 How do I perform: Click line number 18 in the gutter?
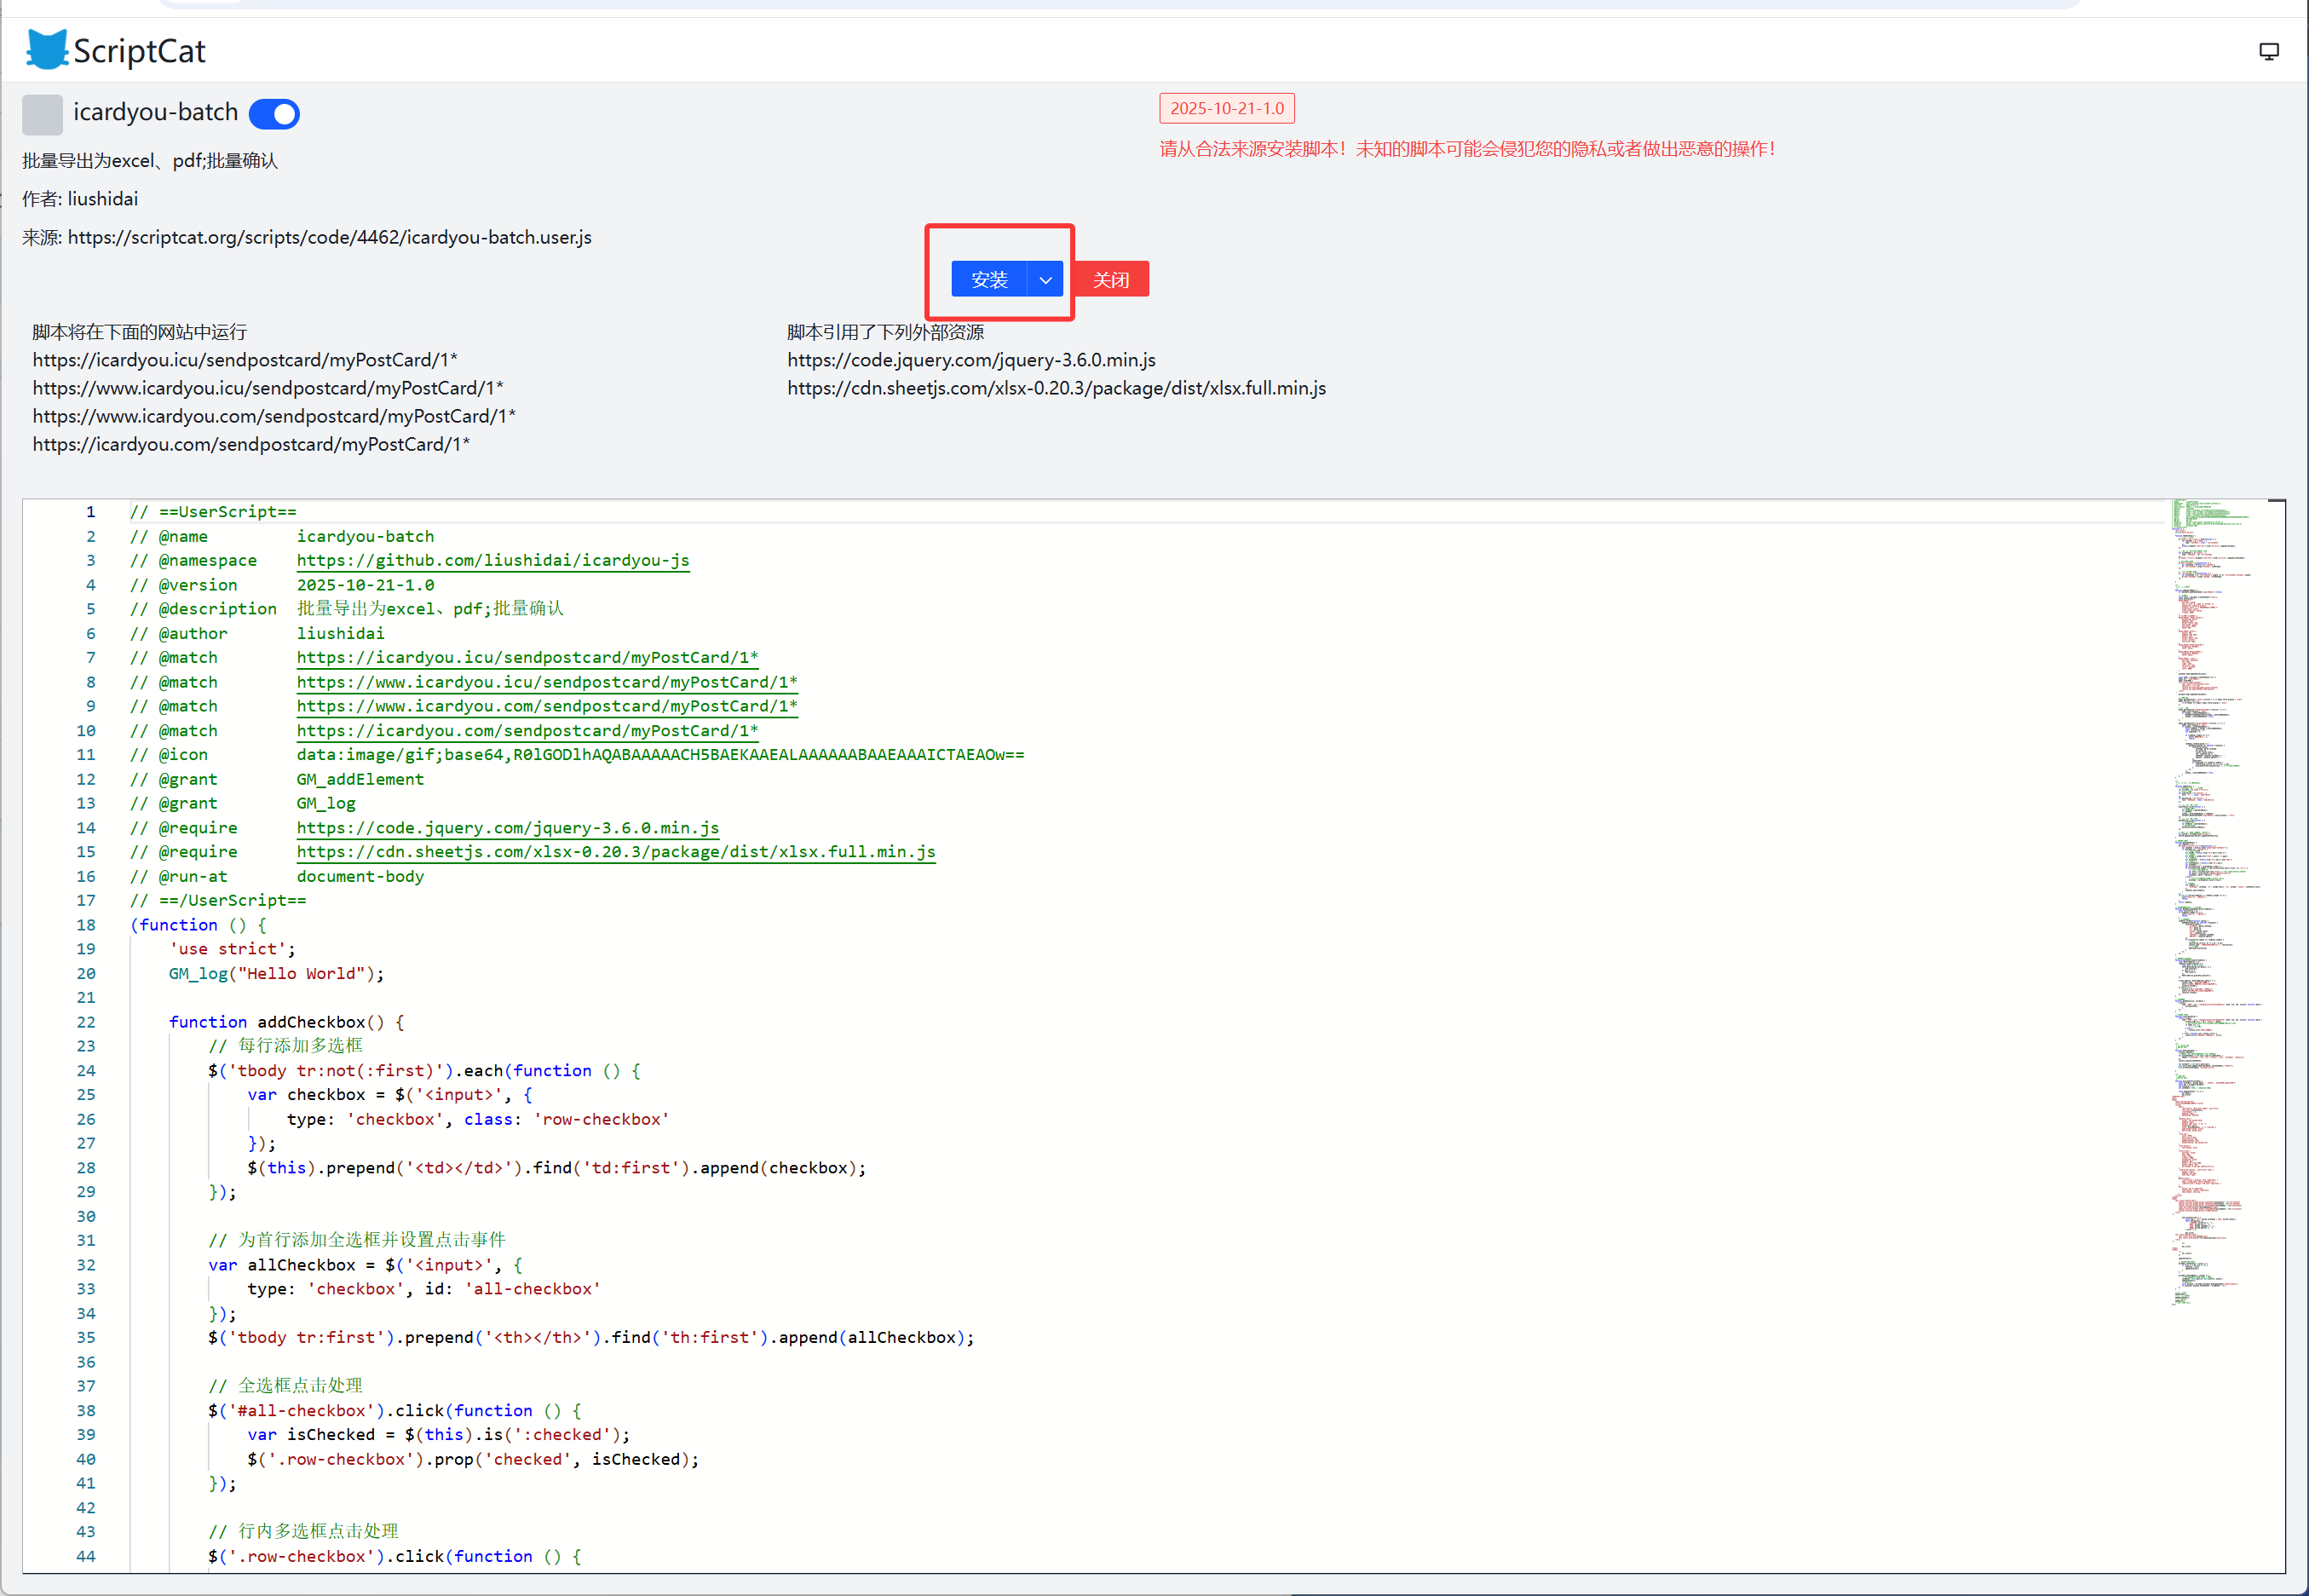[87, 925]
